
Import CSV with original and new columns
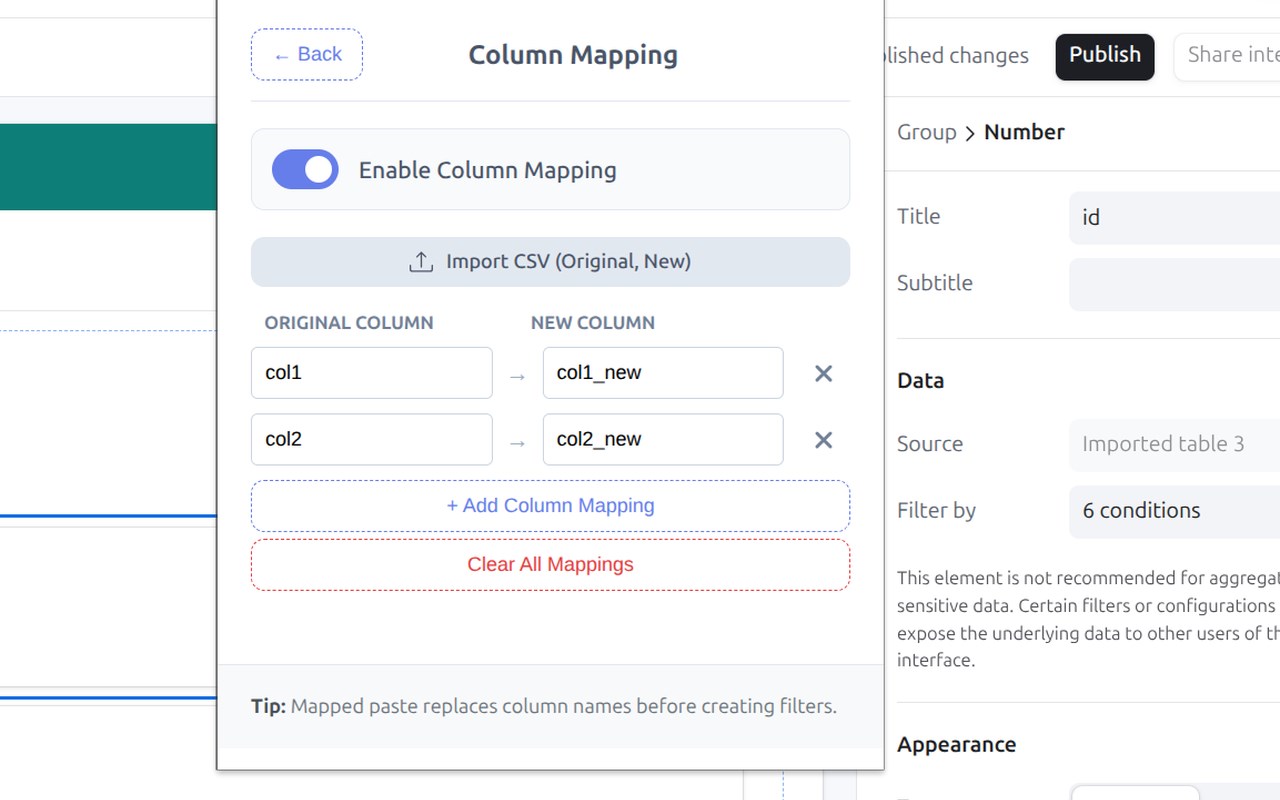point(550,262)
